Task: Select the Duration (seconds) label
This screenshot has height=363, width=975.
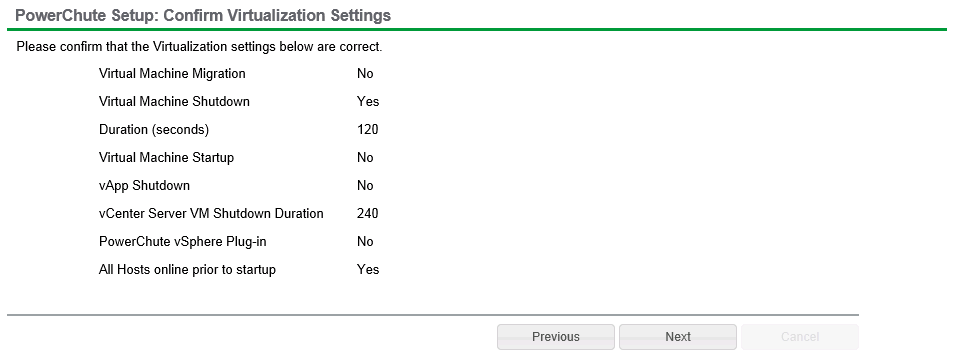Action: 154,130
